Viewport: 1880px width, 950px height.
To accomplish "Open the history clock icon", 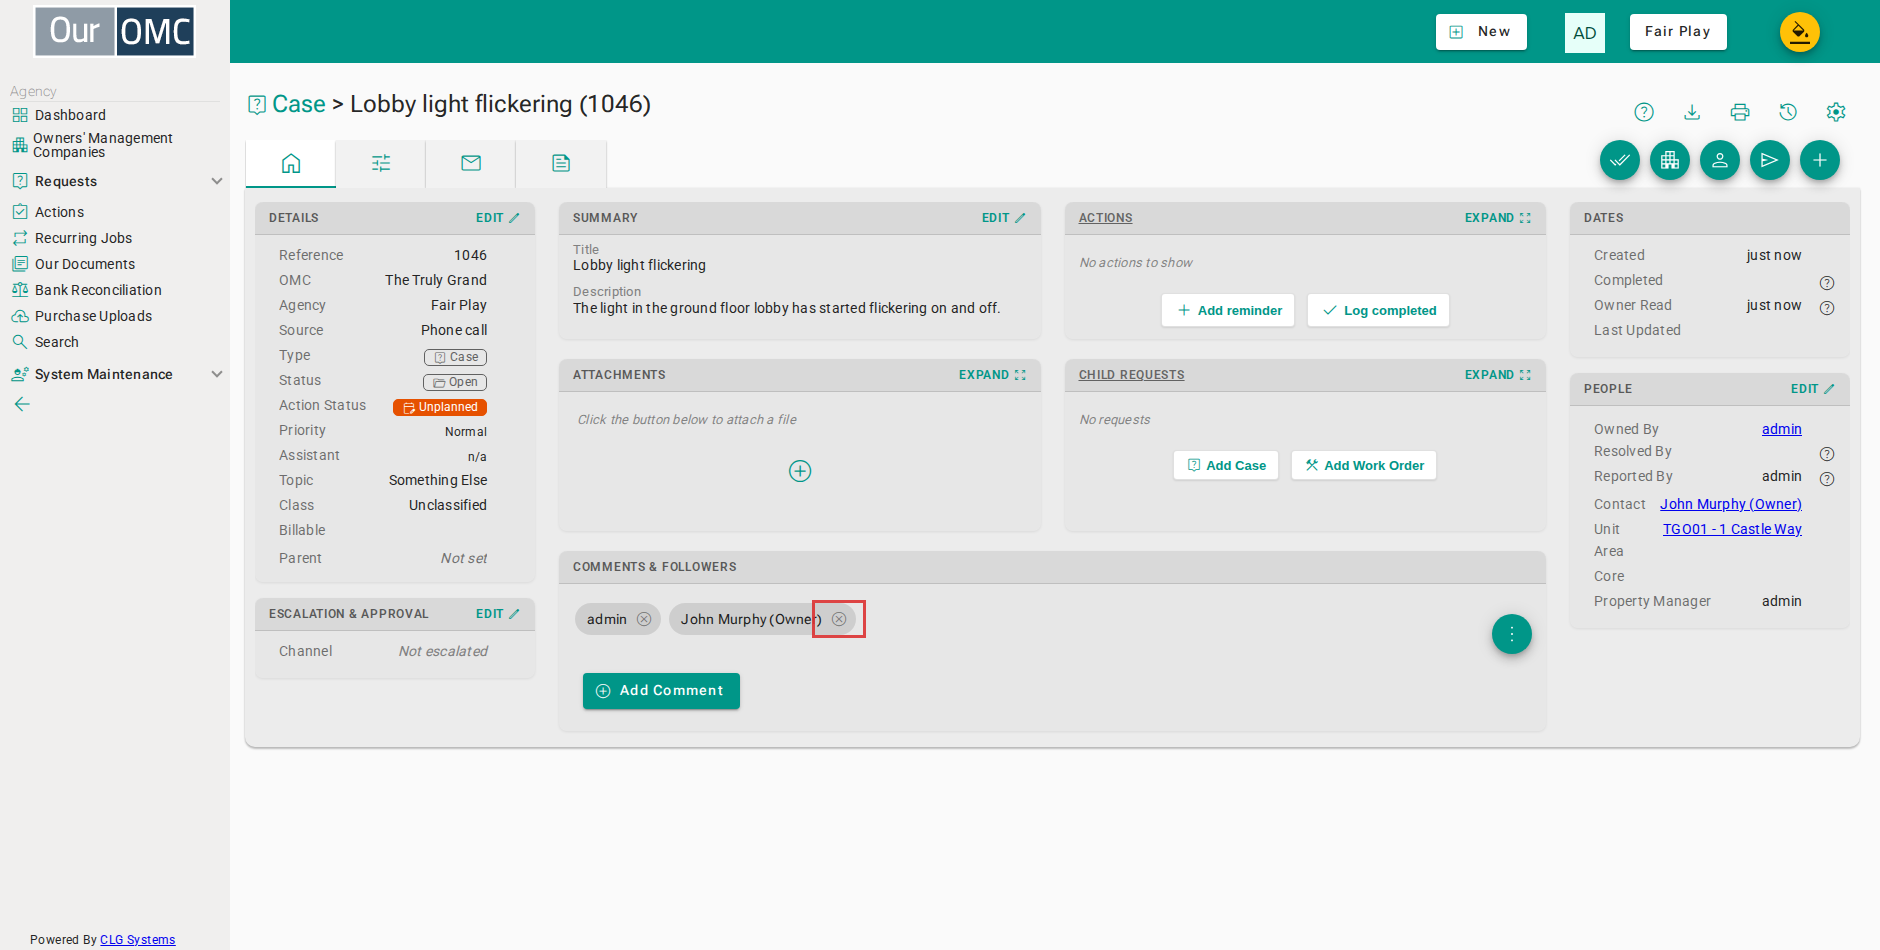I will pyautogui.click(x=1788, y=112).
